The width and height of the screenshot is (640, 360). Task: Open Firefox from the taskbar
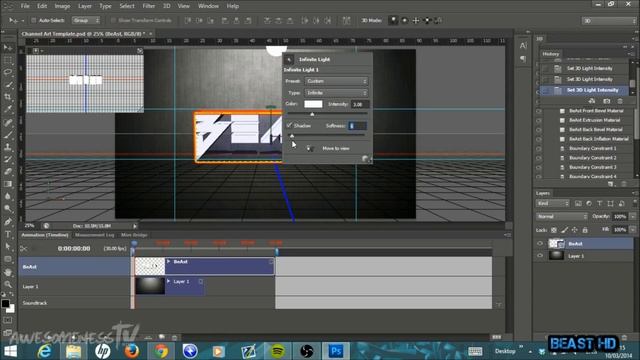(x=131, y=351)
